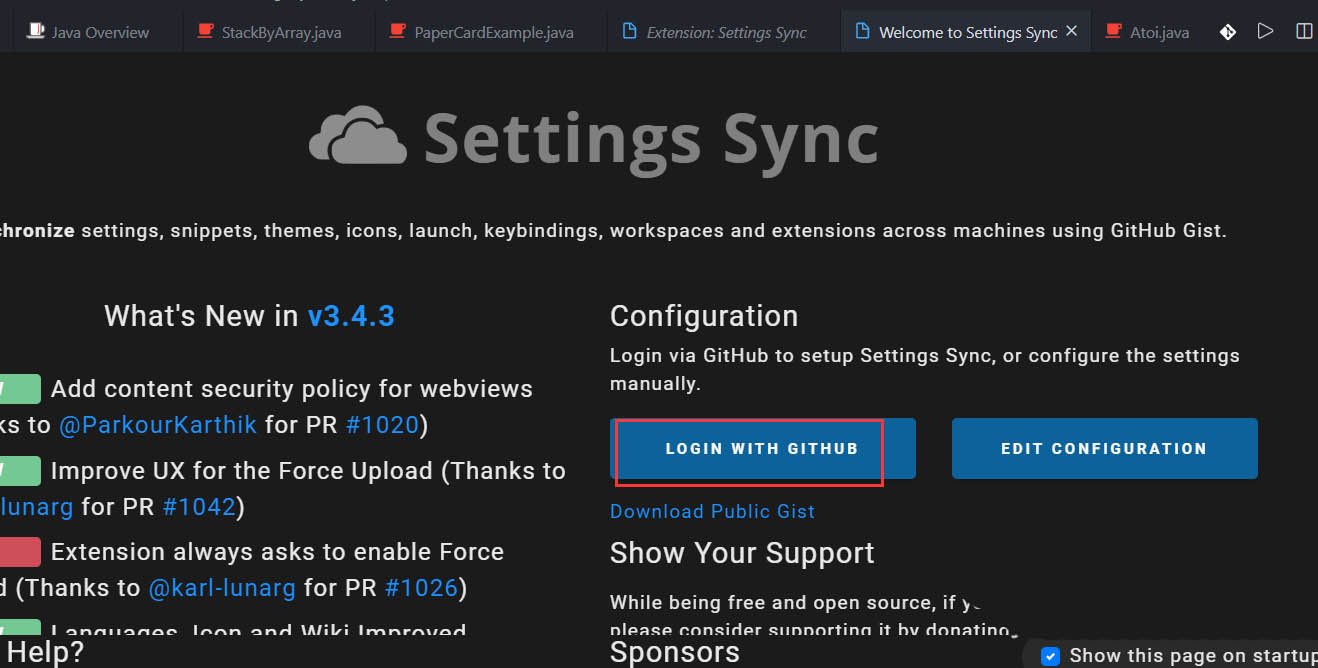Viewport: 1318px width, 668px height.
Task: Switch to the PaperCardExample.java tab
Action: 493,33
